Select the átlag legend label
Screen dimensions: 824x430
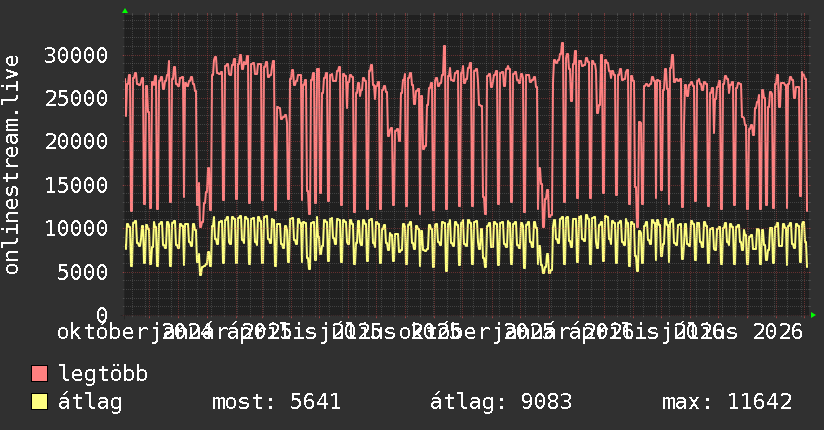click(90, 402)
